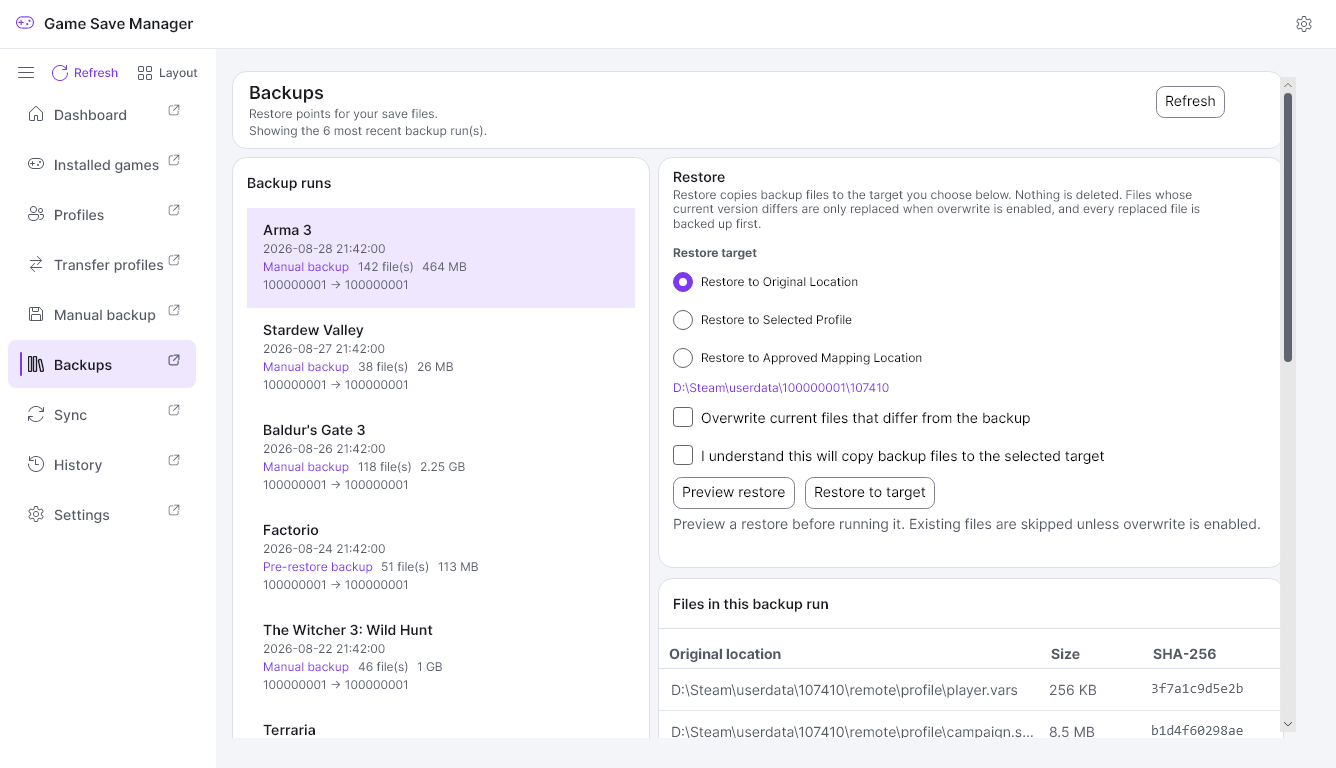Click the Sync arrows icon
Viewport: 1336px width, 768px height.
point(36,414)
